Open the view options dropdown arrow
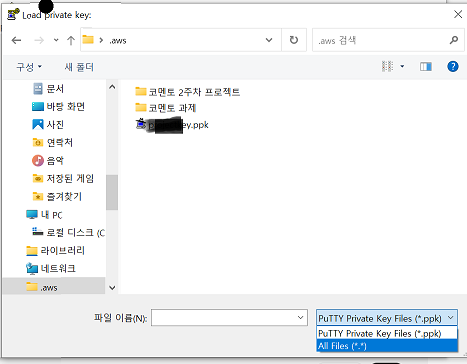467x364 pixels. (402, 66)
